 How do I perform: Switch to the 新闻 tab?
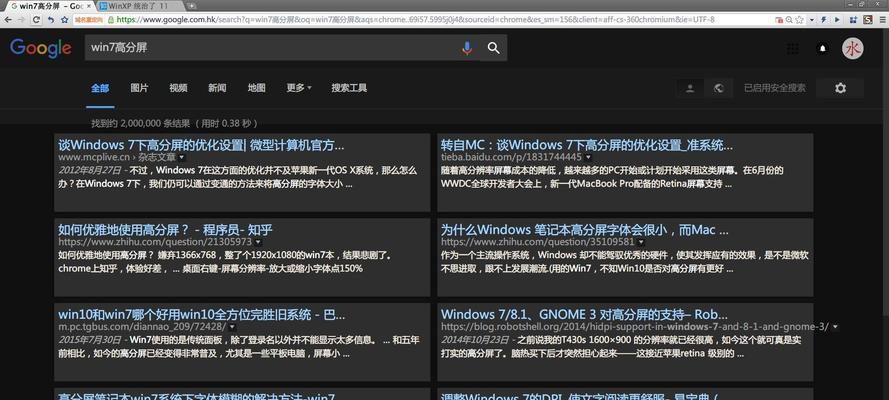coord(217,88)
